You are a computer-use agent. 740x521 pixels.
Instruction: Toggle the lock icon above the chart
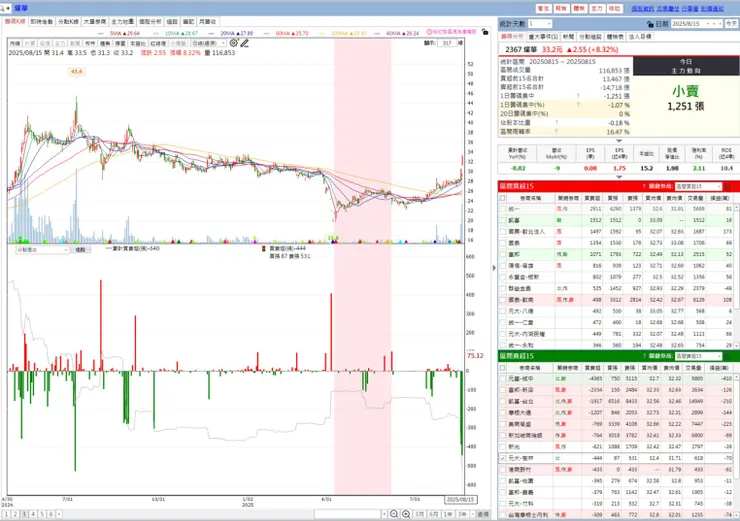(x=485, y=32)
